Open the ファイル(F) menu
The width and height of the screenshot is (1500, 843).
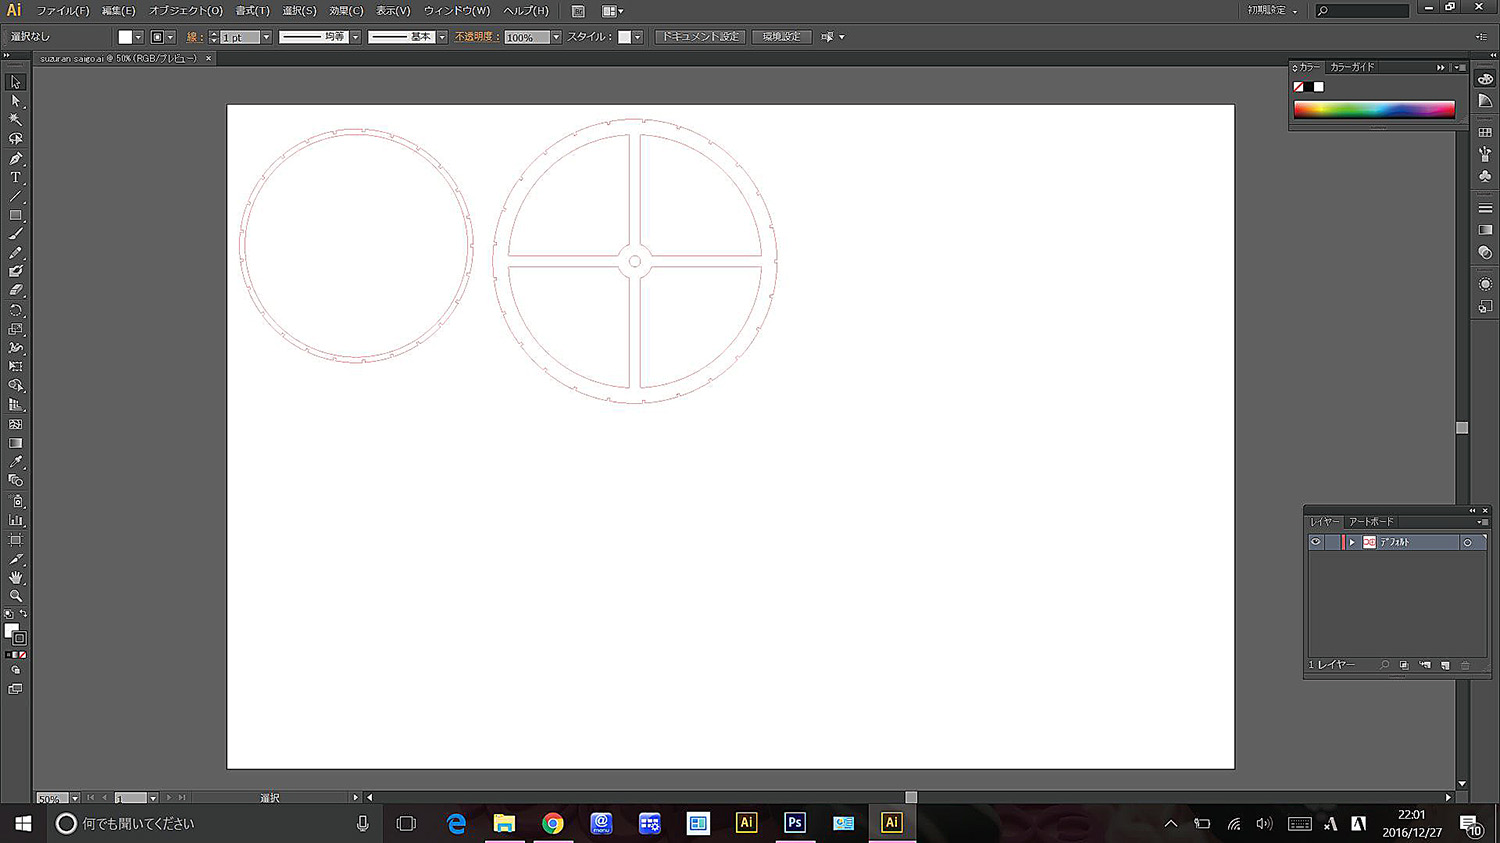[x=63, y=11]
